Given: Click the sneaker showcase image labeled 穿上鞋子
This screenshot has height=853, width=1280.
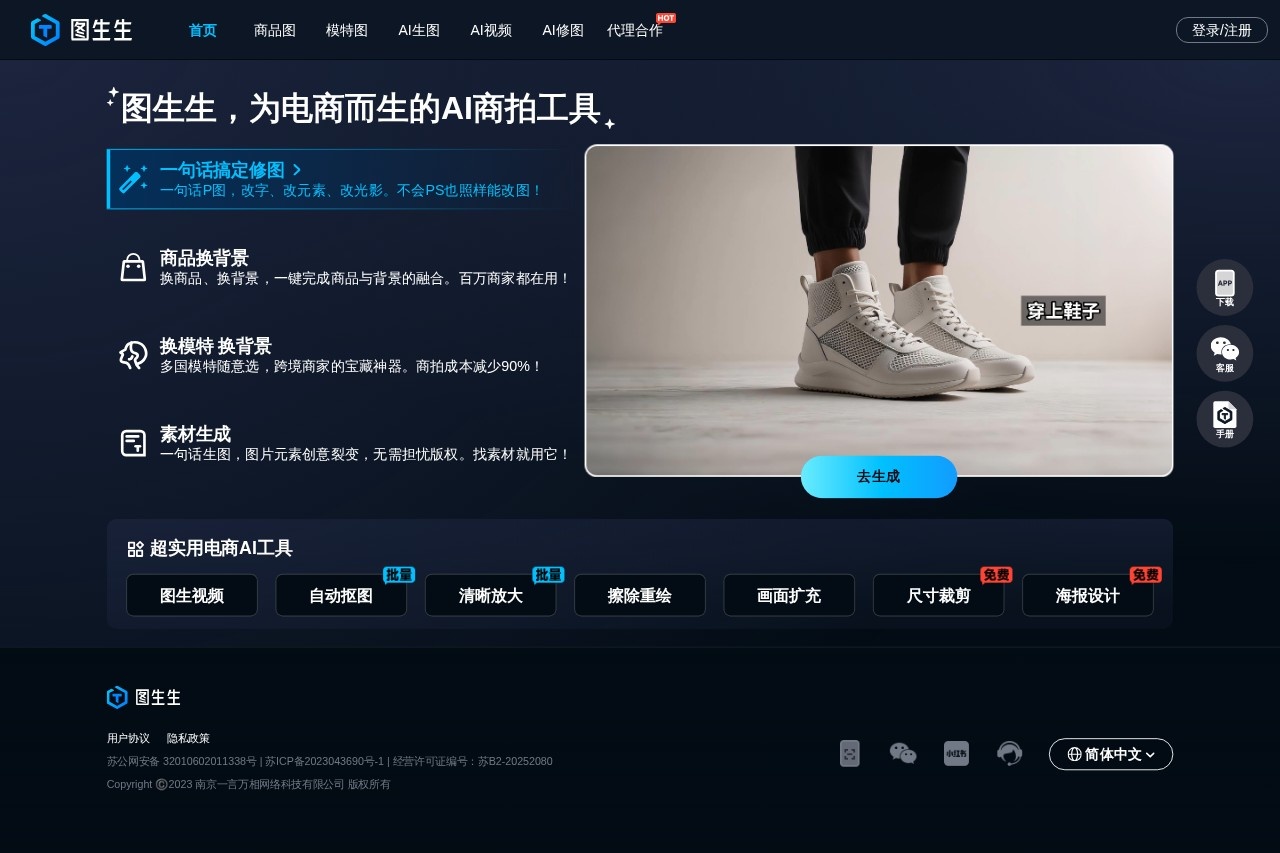Looking at the screenshot, I should coord(878,310).
